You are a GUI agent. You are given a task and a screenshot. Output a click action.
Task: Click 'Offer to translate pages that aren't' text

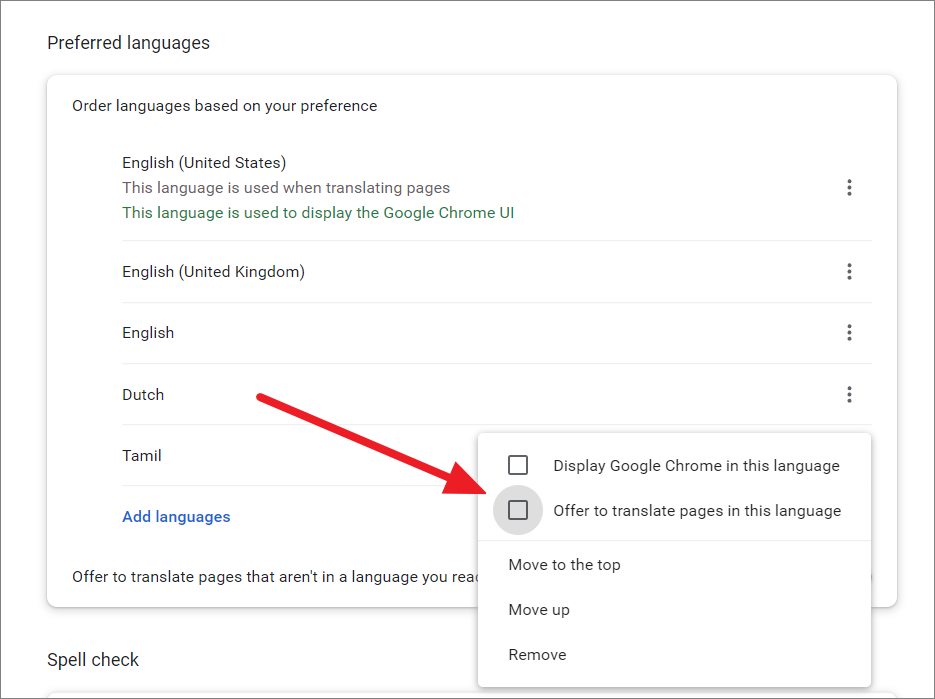click(275, 577)
